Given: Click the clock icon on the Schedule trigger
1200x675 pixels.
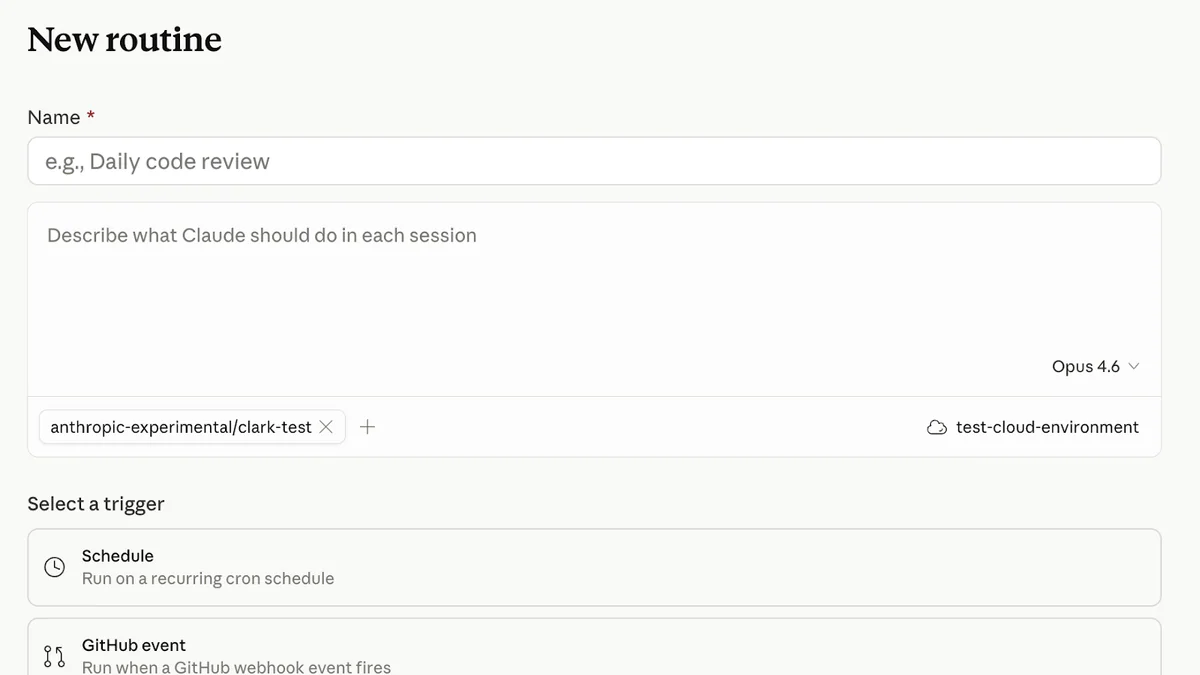Looking at the screenshot, I should coord(55,566).
